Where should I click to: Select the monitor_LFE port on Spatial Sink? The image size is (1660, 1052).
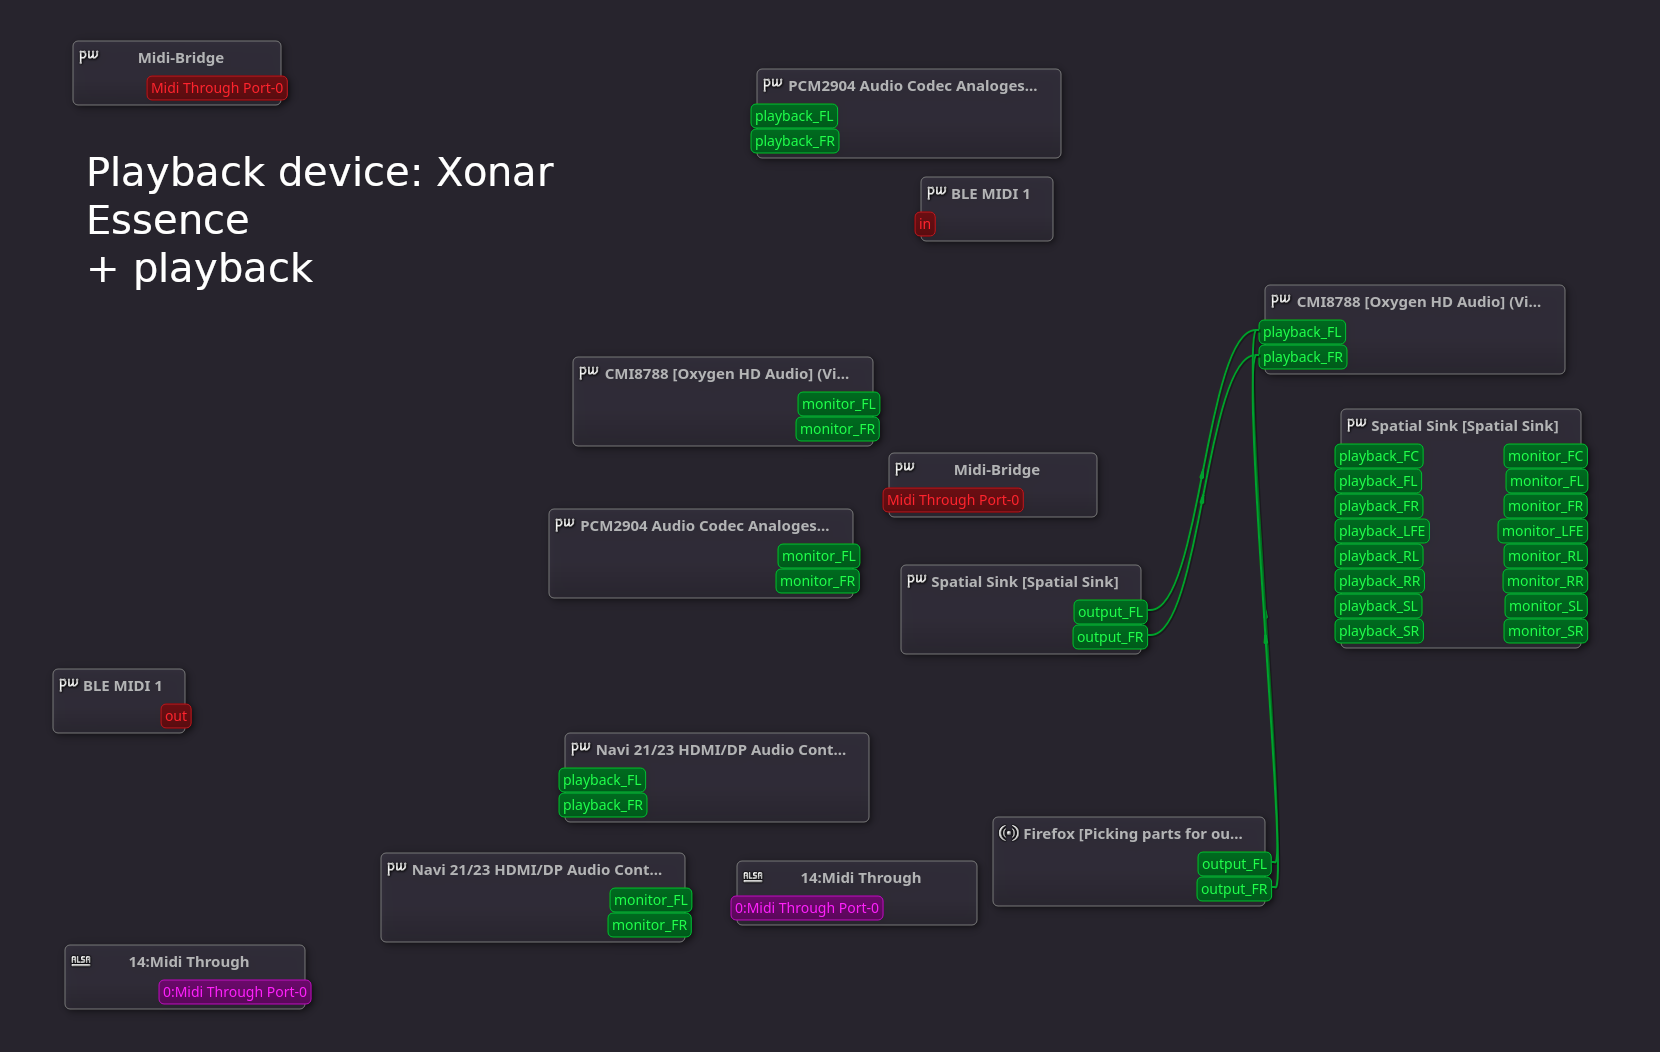tap(1543, 531)
